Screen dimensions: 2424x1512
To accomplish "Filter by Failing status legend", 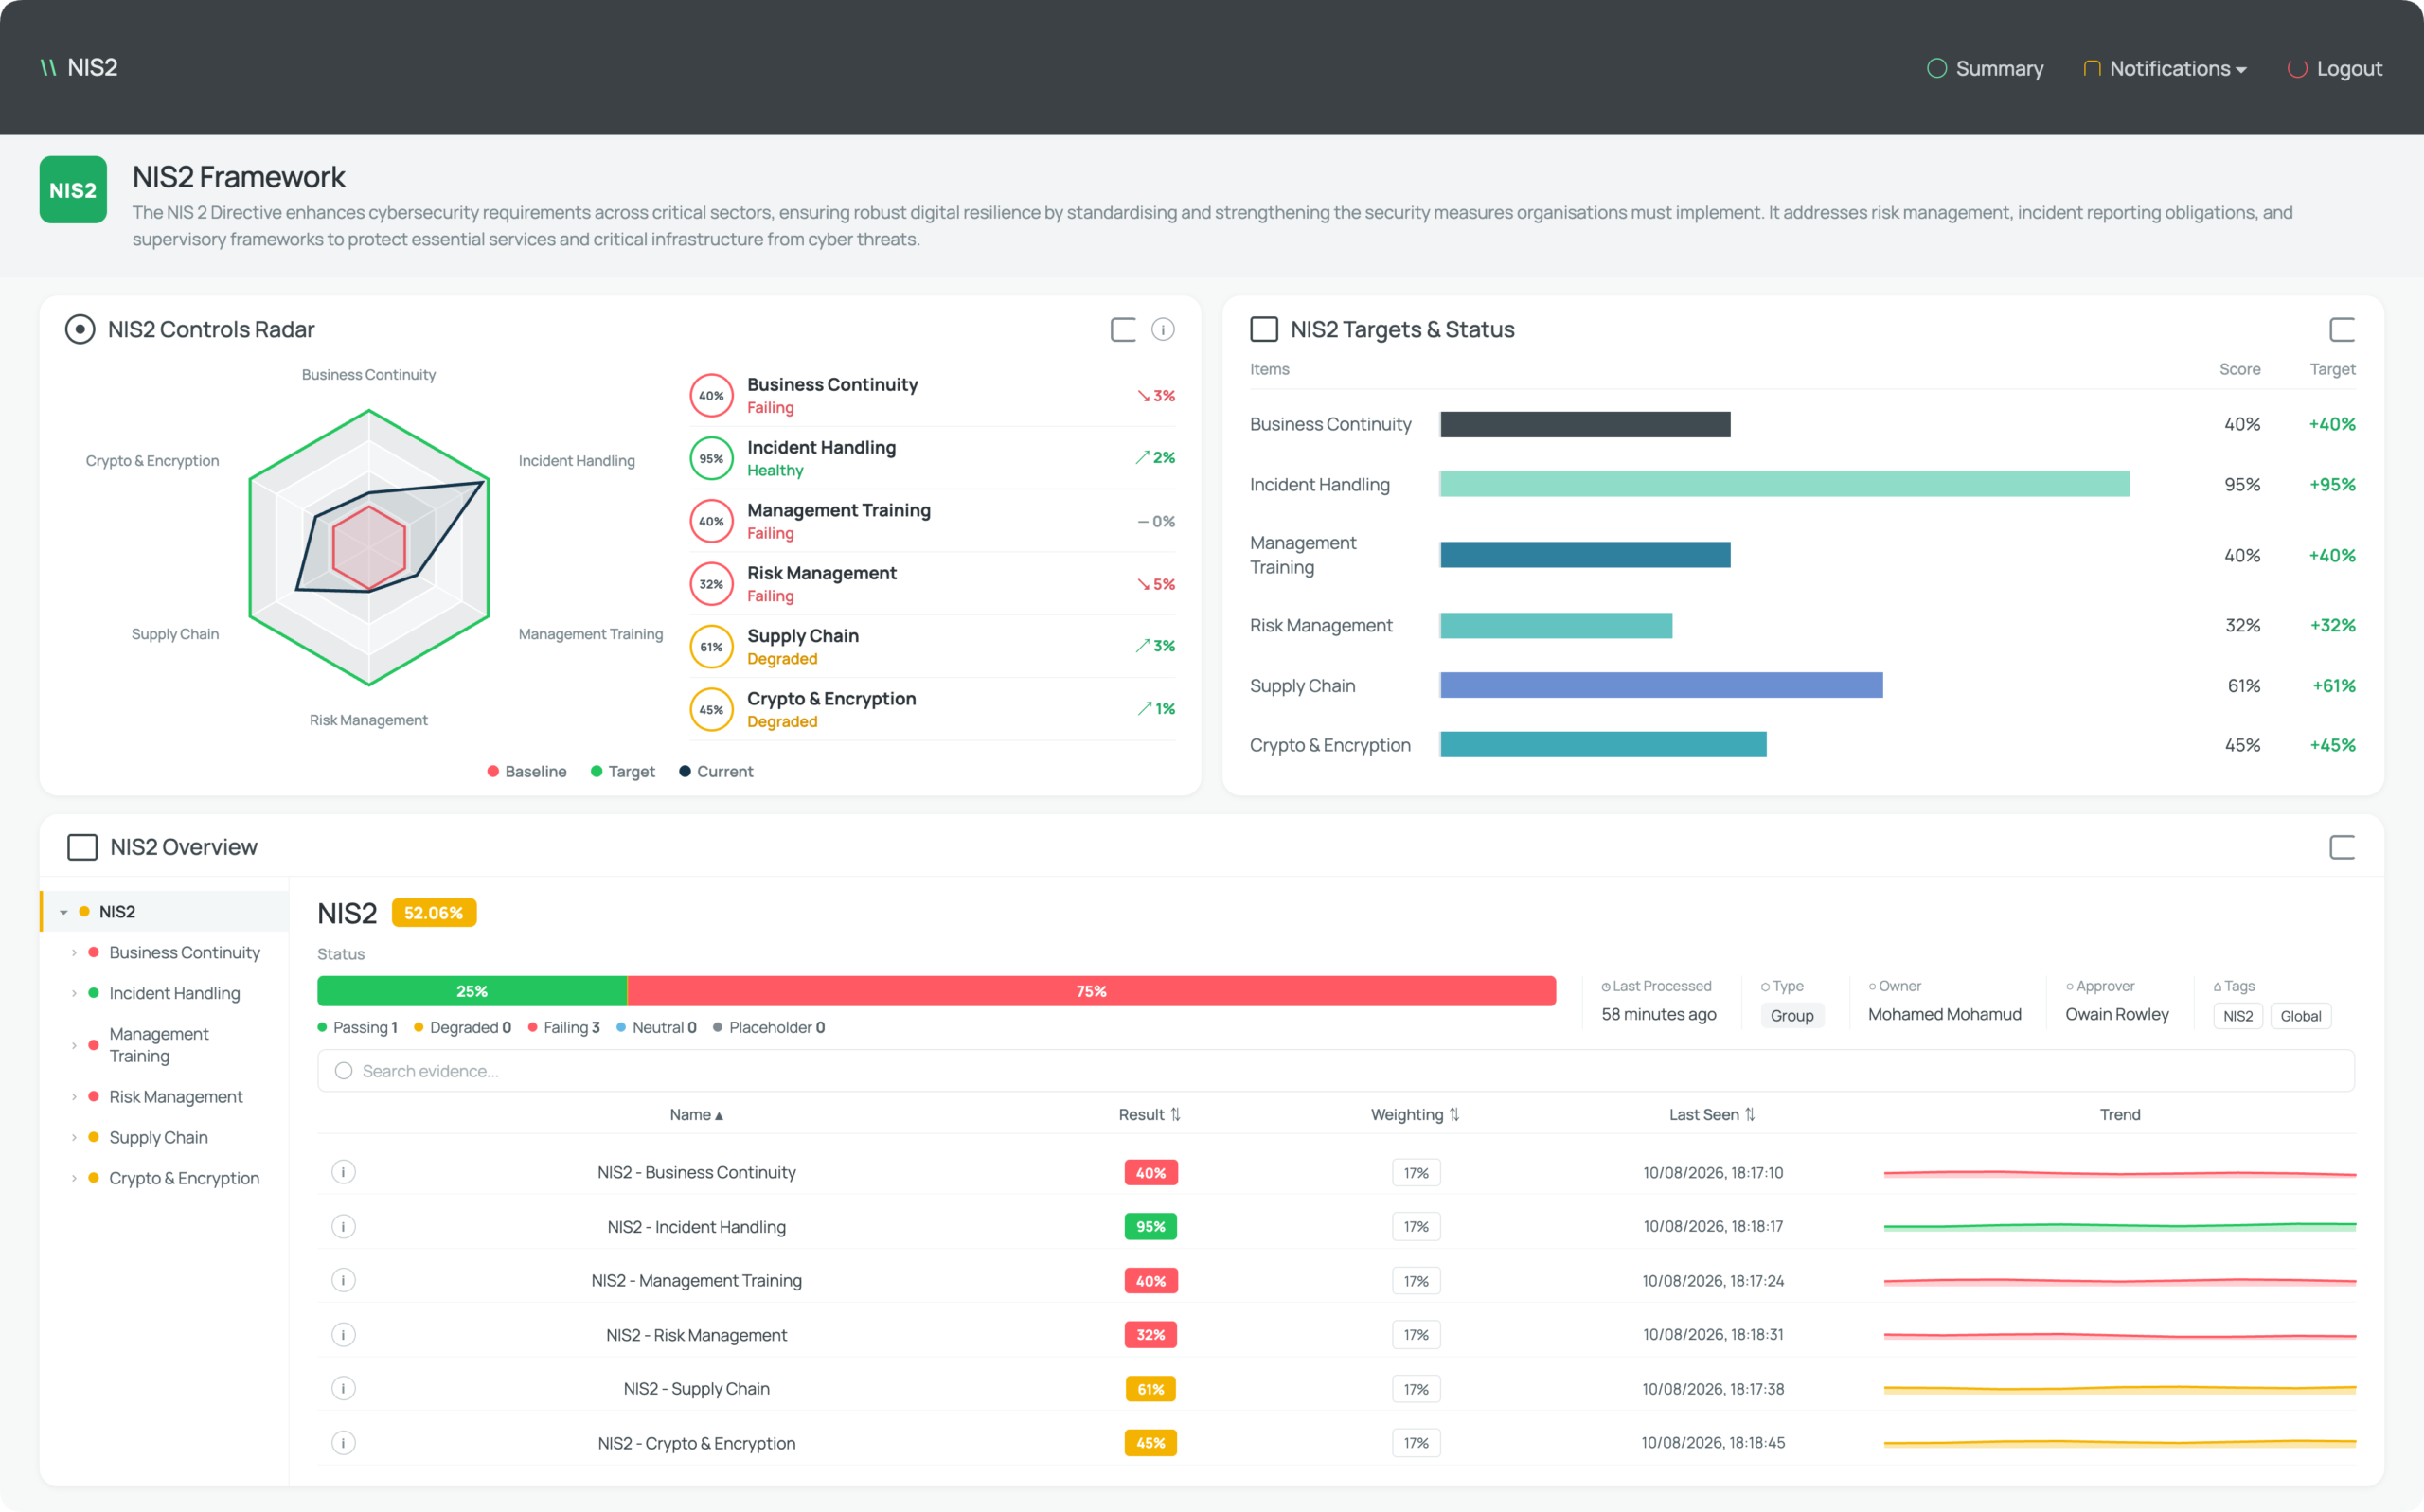I will click(564, 1027).
